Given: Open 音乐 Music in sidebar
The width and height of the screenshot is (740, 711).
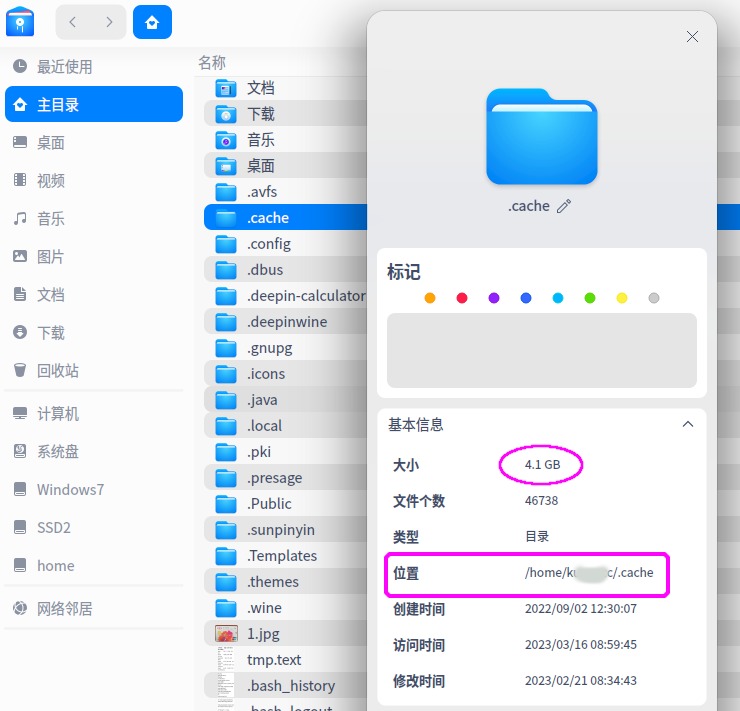Looking at the screenshot, I should (94, 218).
